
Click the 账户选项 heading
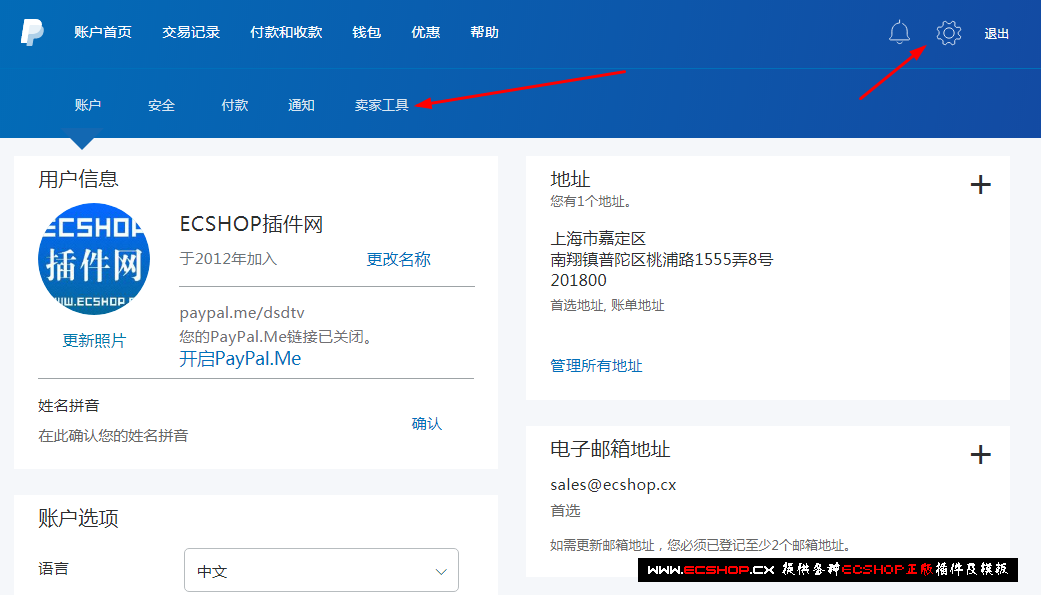click(x=78, y=518)
